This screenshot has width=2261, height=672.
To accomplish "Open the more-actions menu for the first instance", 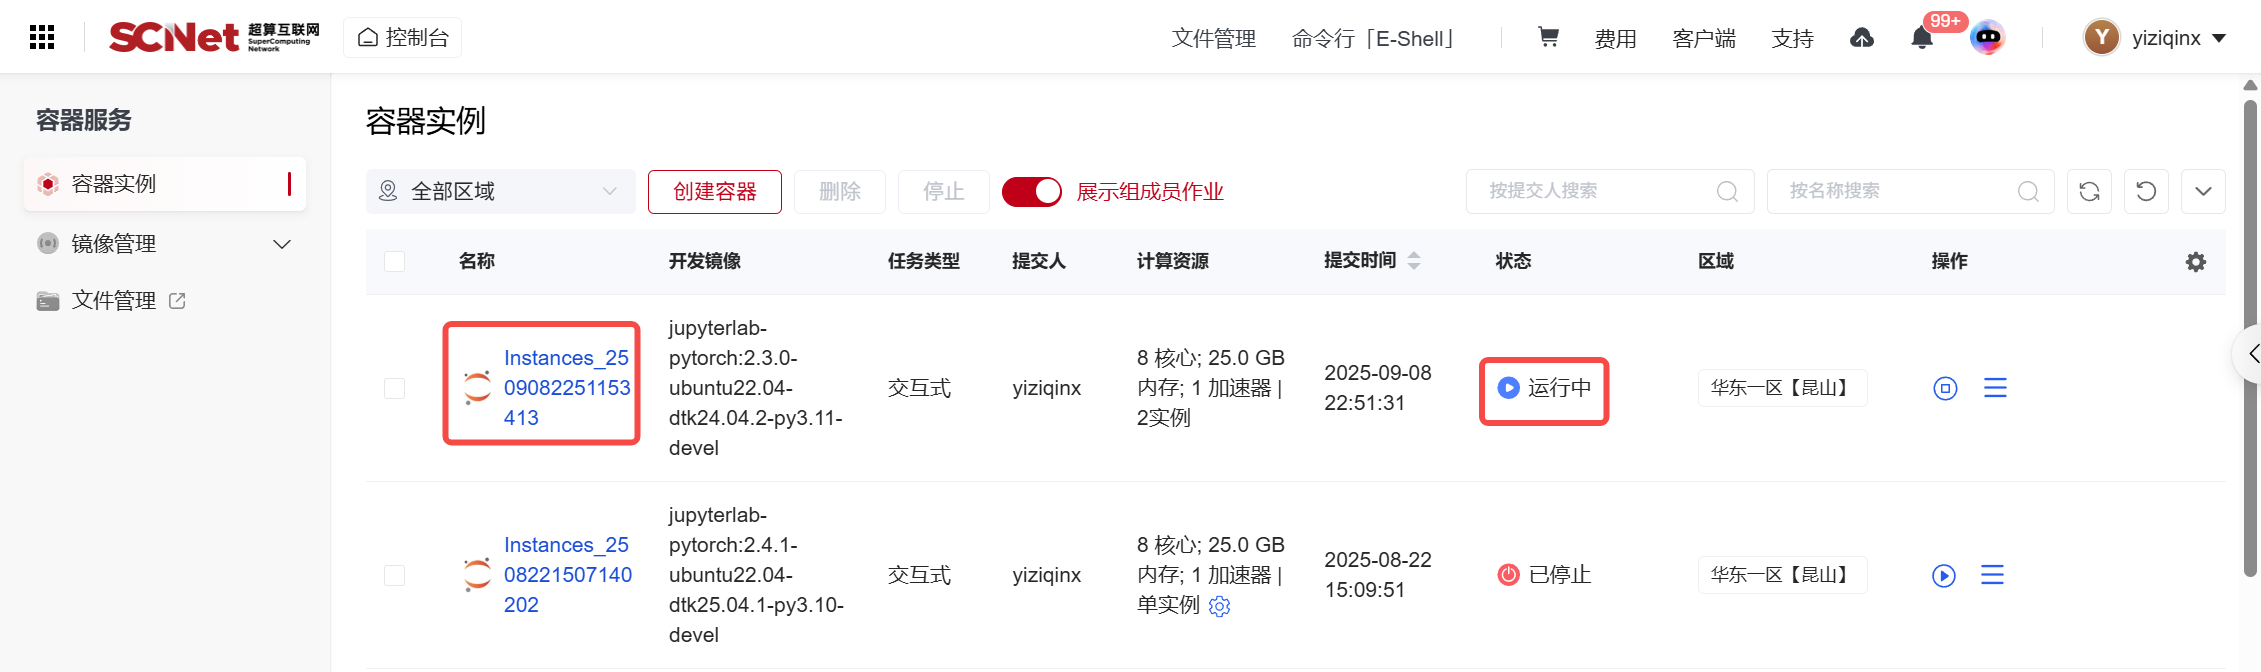I will click(x=1995, y=388).
